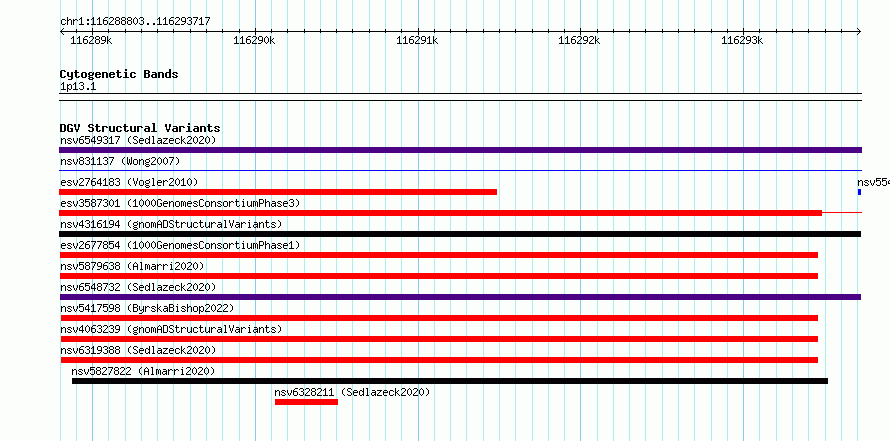
Task: Click the right arrowhead of the ruler
Action: coord(859,31)
